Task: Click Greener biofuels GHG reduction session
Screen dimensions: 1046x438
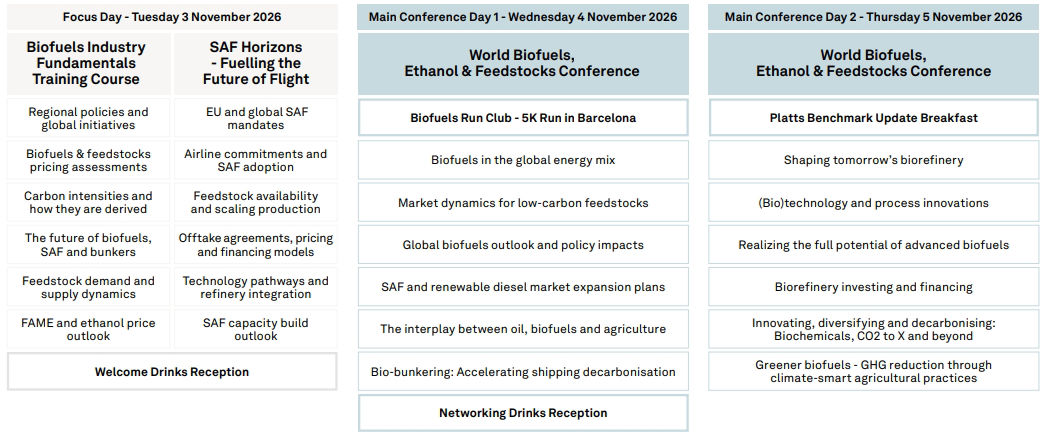Action: [873, 371]
